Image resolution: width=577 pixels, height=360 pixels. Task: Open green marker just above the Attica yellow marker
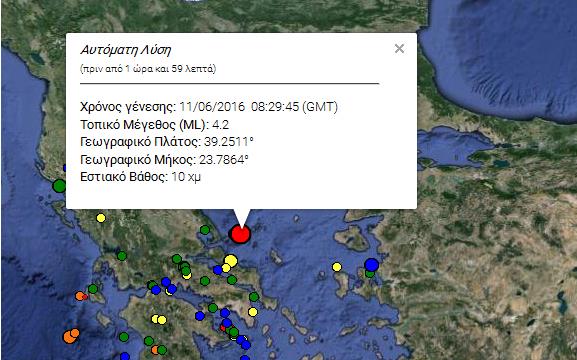coord(254,297)
